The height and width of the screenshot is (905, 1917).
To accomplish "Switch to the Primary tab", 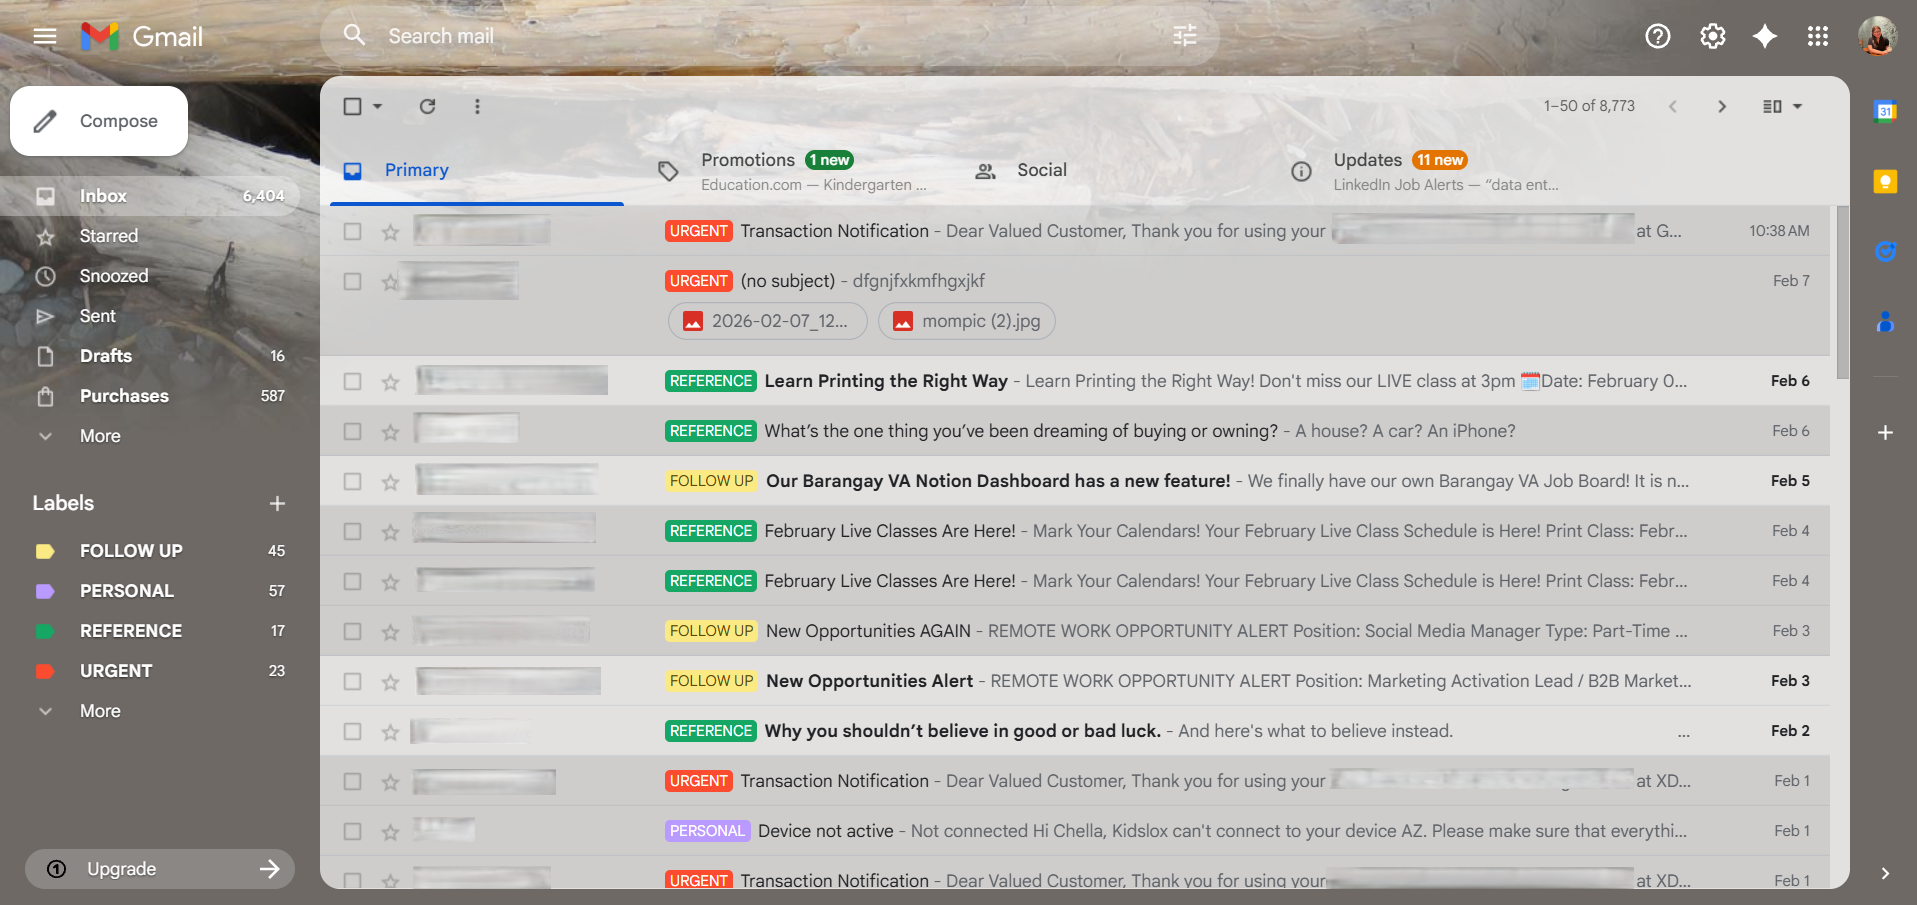I will point(477,171).
